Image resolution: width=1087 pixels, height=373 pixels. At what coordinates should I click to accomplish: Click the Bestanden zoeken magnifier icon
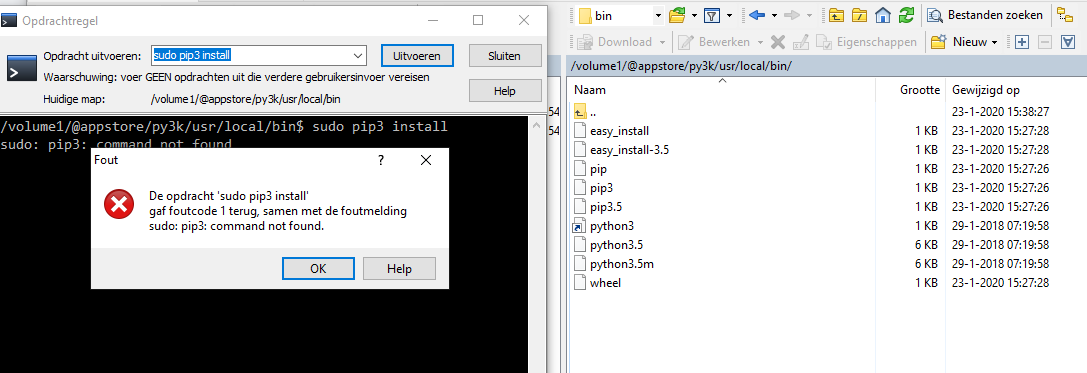click(x=935, y=15)
